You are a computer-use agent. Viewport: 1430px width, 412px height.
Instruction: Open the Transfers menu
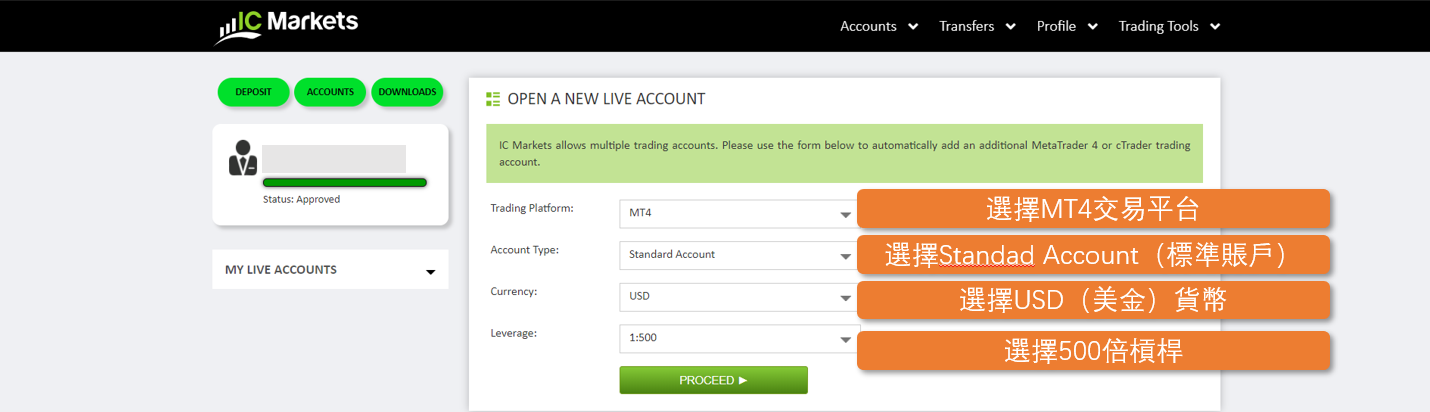(977, 26)
